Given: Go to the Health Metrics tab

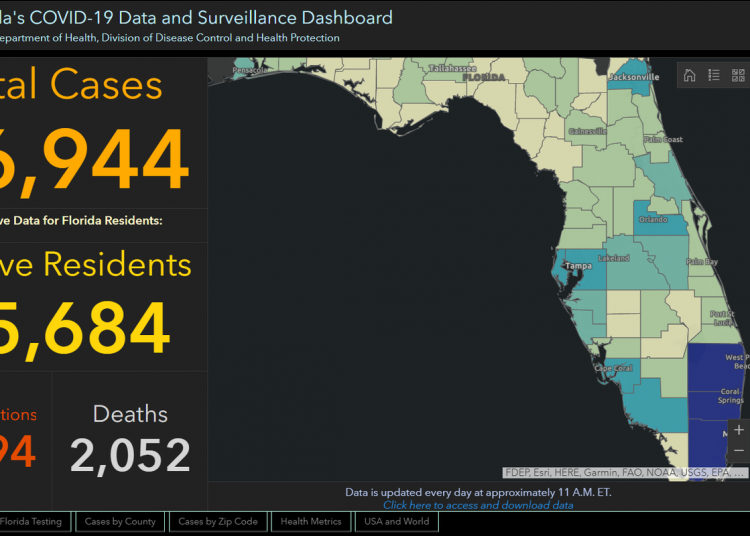Looking at the screenshot, I should (311, 521).
